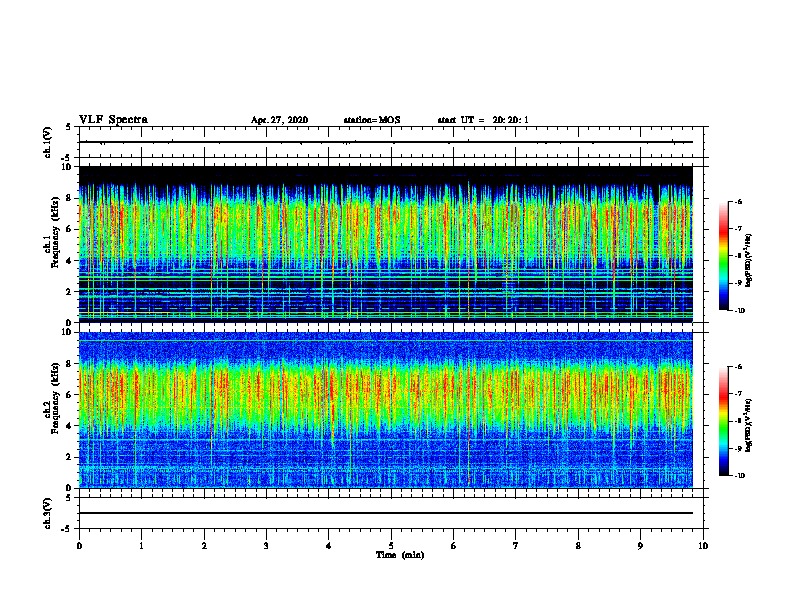792x612 pixels.
Task: Select the date text "Apr. 27, 2020"
Action: (x=279, y=120)
